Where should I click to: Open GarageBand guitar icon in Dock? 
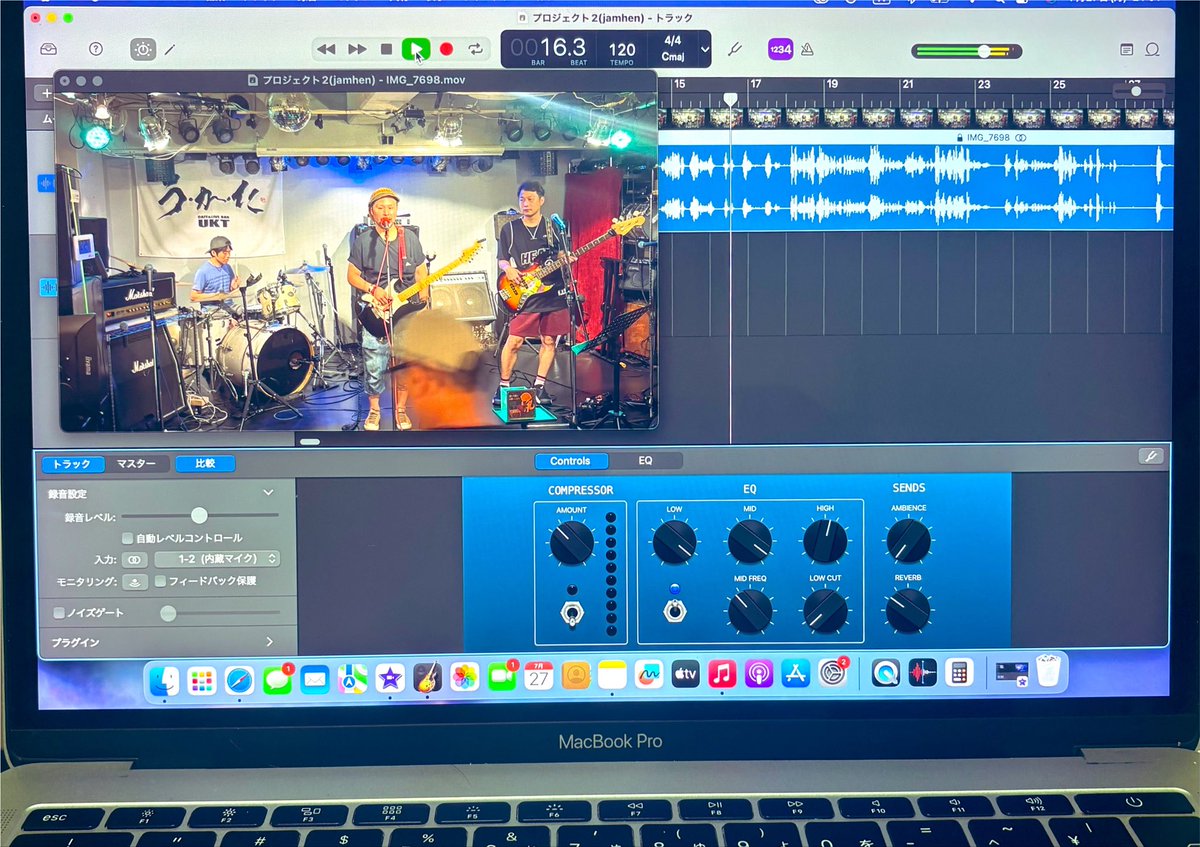pos(428,677)
